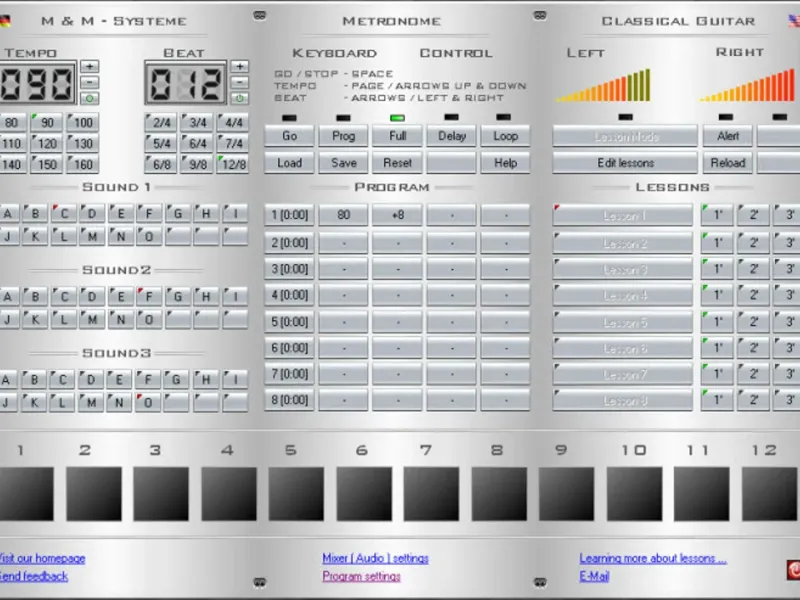Click the beat pad under number 7
This screenshot has width=800, height=600.
[x=431, y=494]
